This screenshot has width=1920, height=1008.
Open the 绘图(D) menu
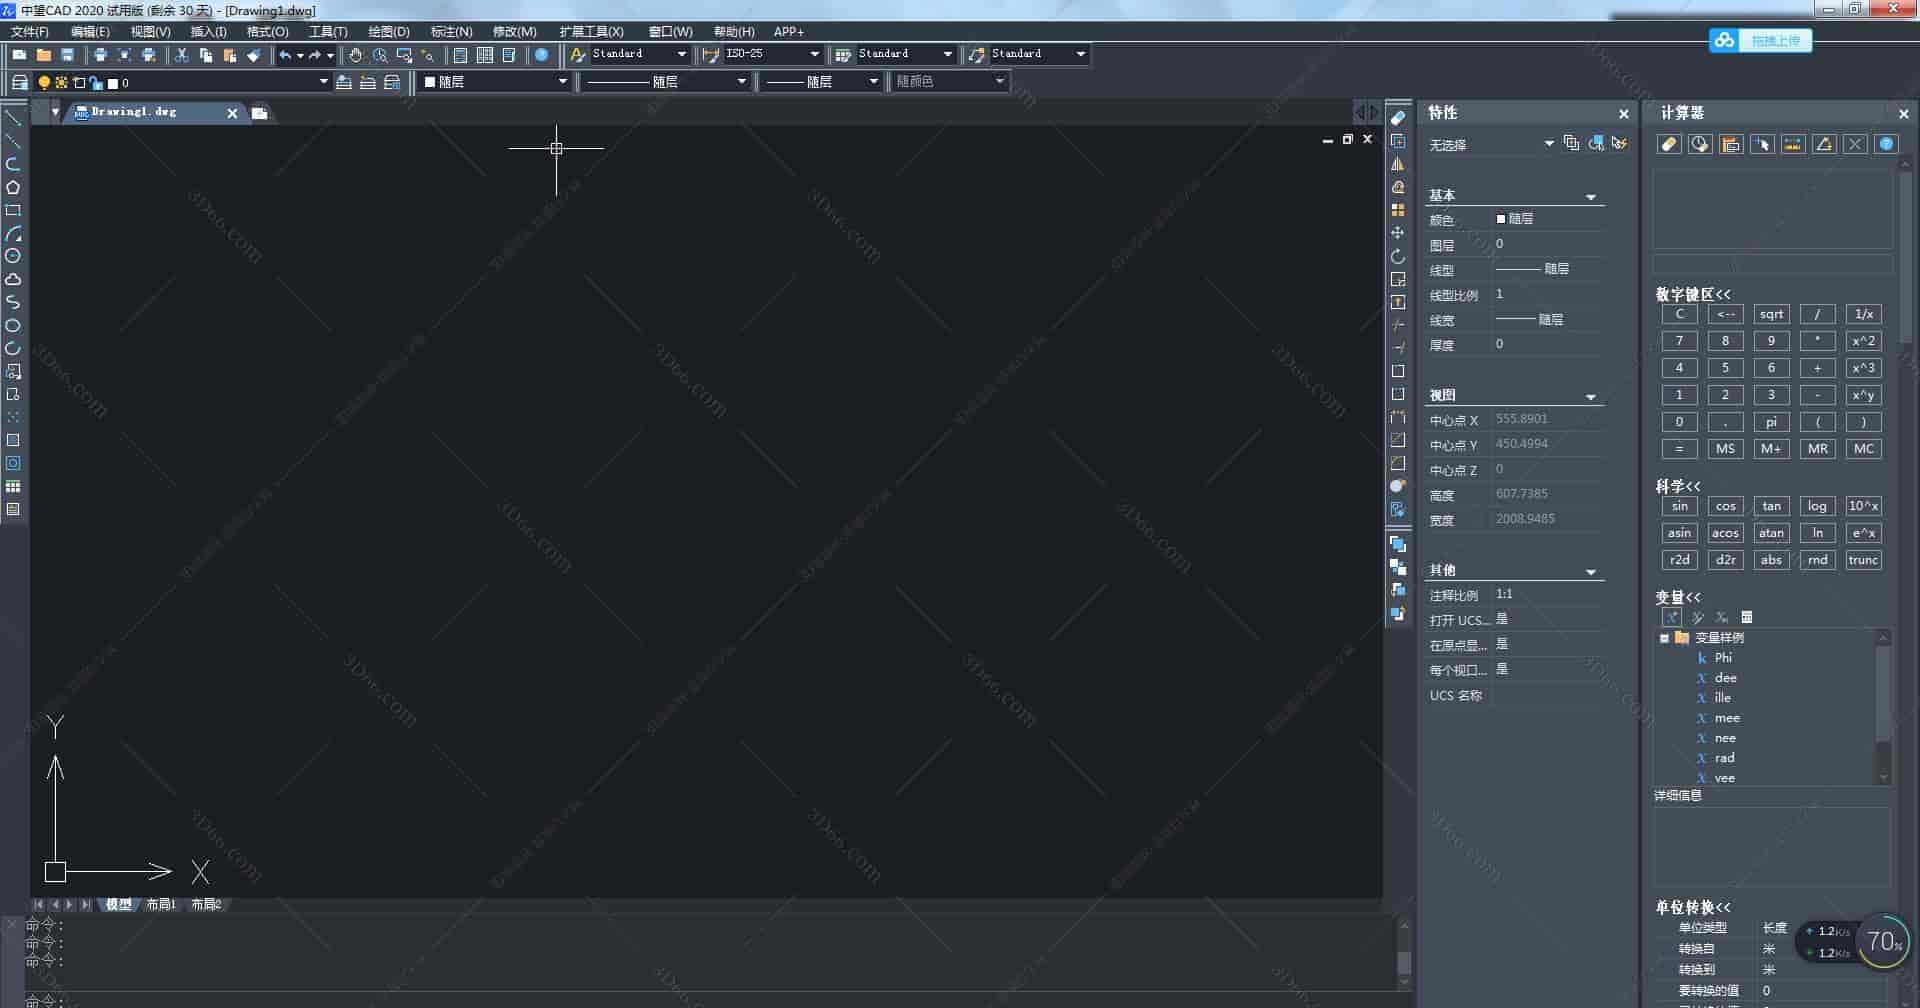pos(388,32)
